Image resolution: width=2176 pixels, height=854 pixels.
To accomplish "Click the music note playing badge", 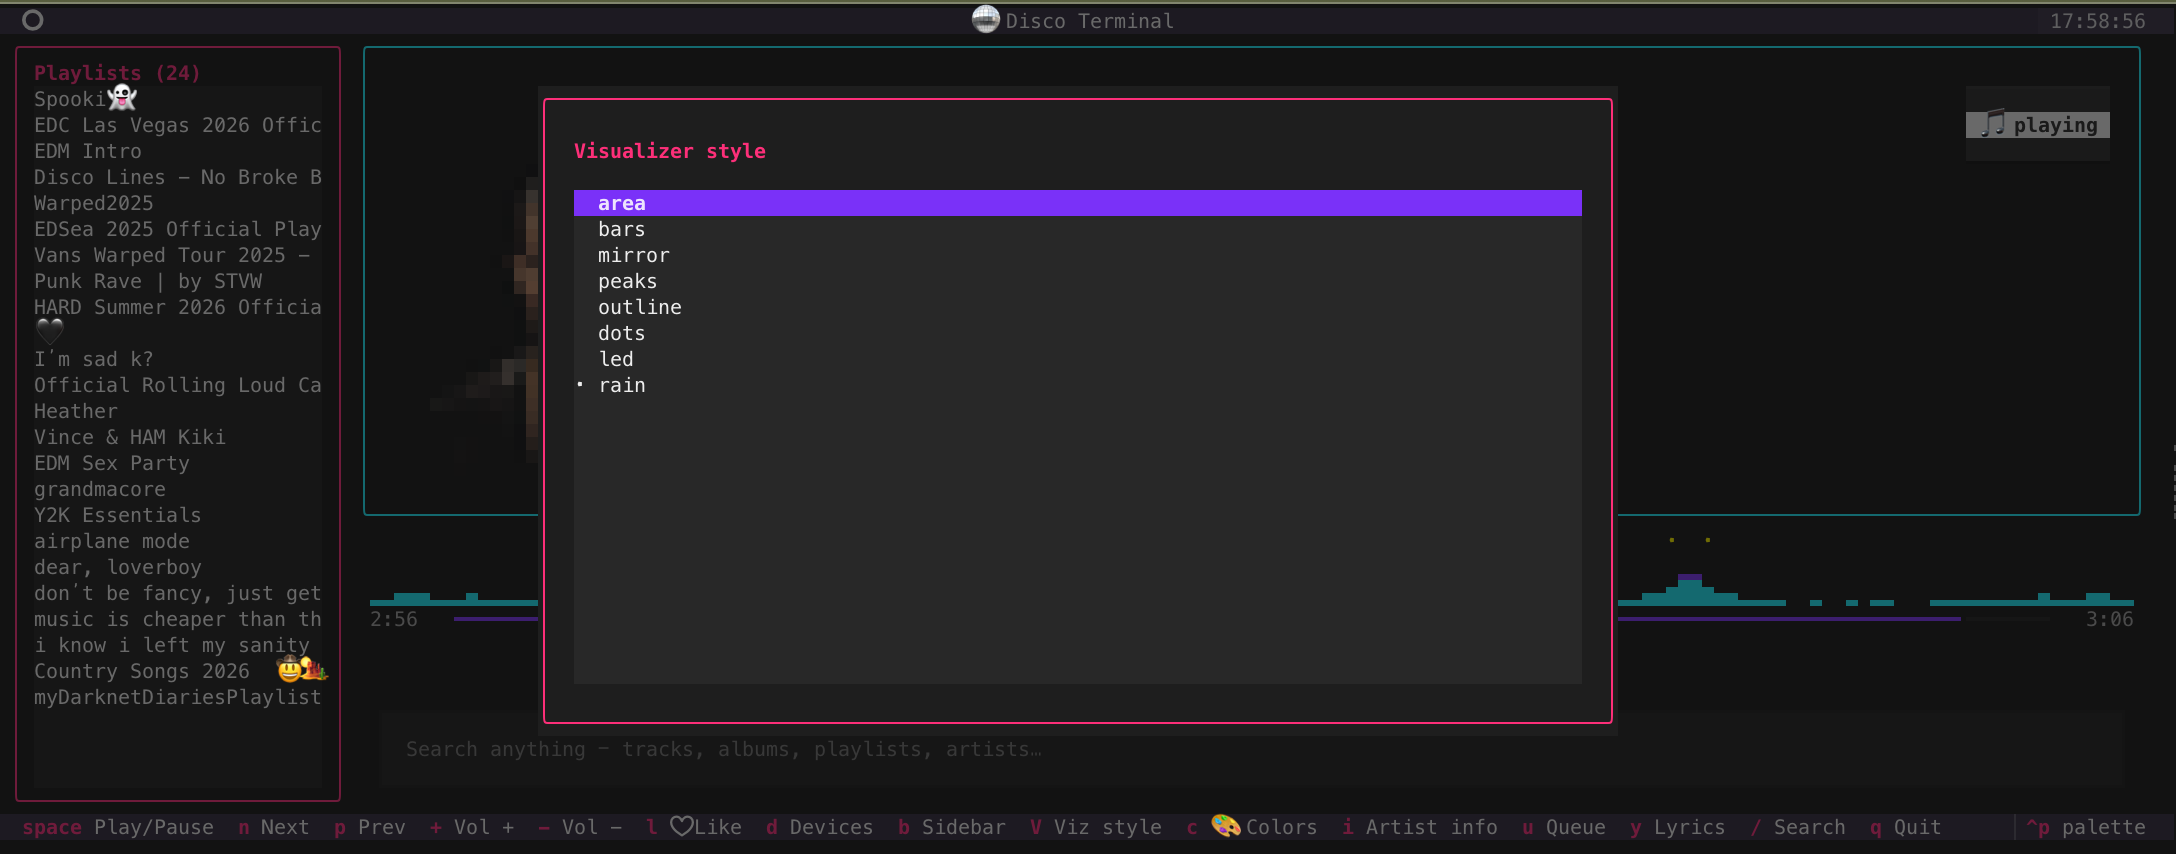I will tap(2038, 125).
